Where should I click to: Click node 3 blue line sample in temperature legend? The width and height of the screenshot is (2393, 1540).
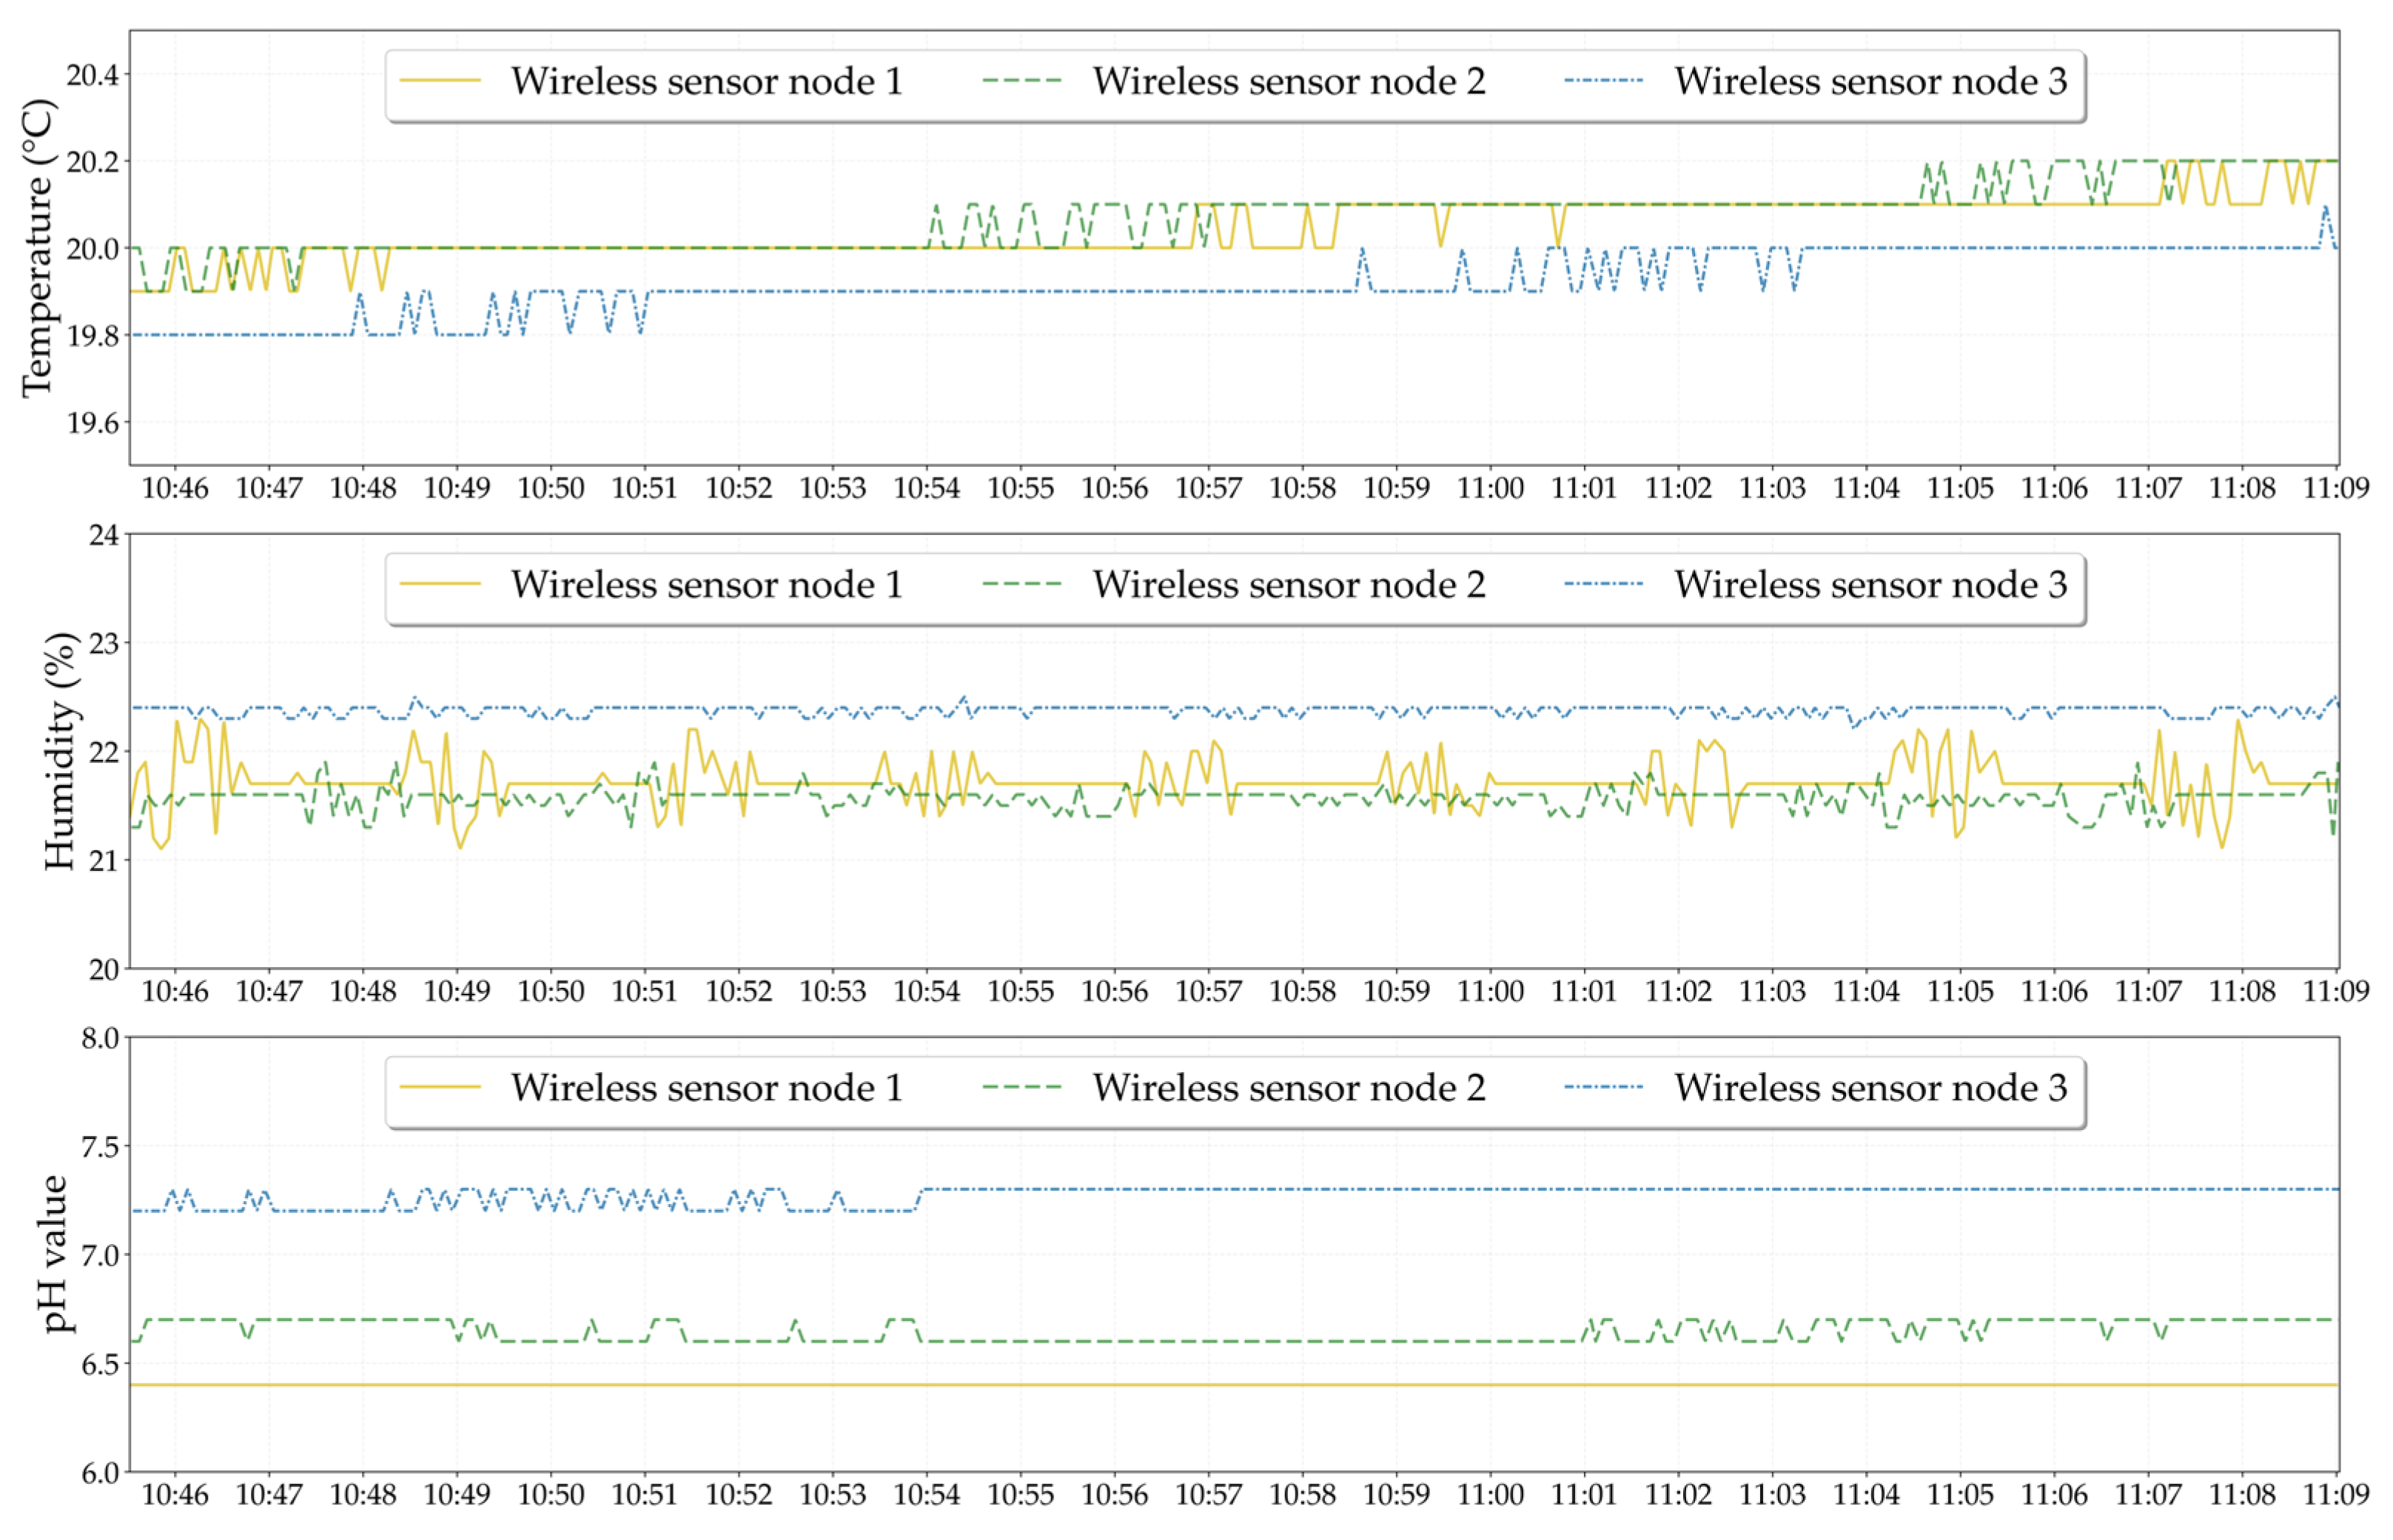click(1603, 81)
